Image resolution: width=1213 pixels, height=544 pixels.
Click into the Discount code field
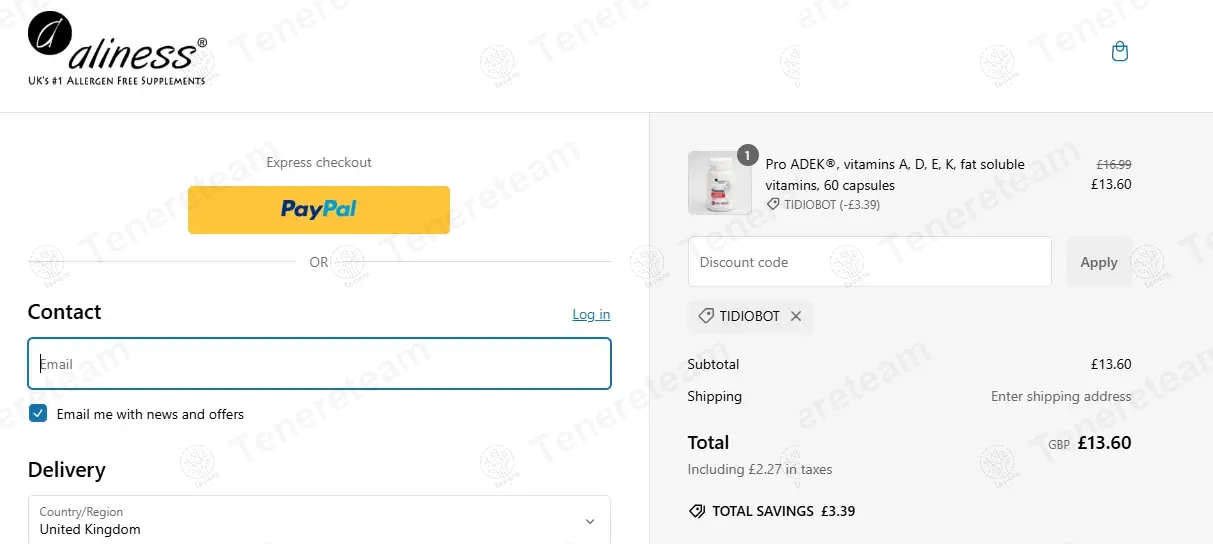(869, 262)
